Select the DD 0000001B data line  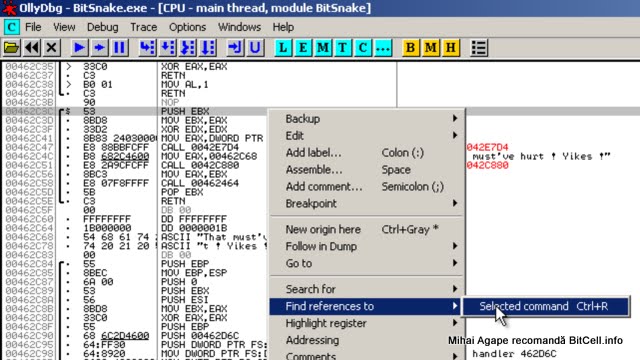tap(194, 228)
